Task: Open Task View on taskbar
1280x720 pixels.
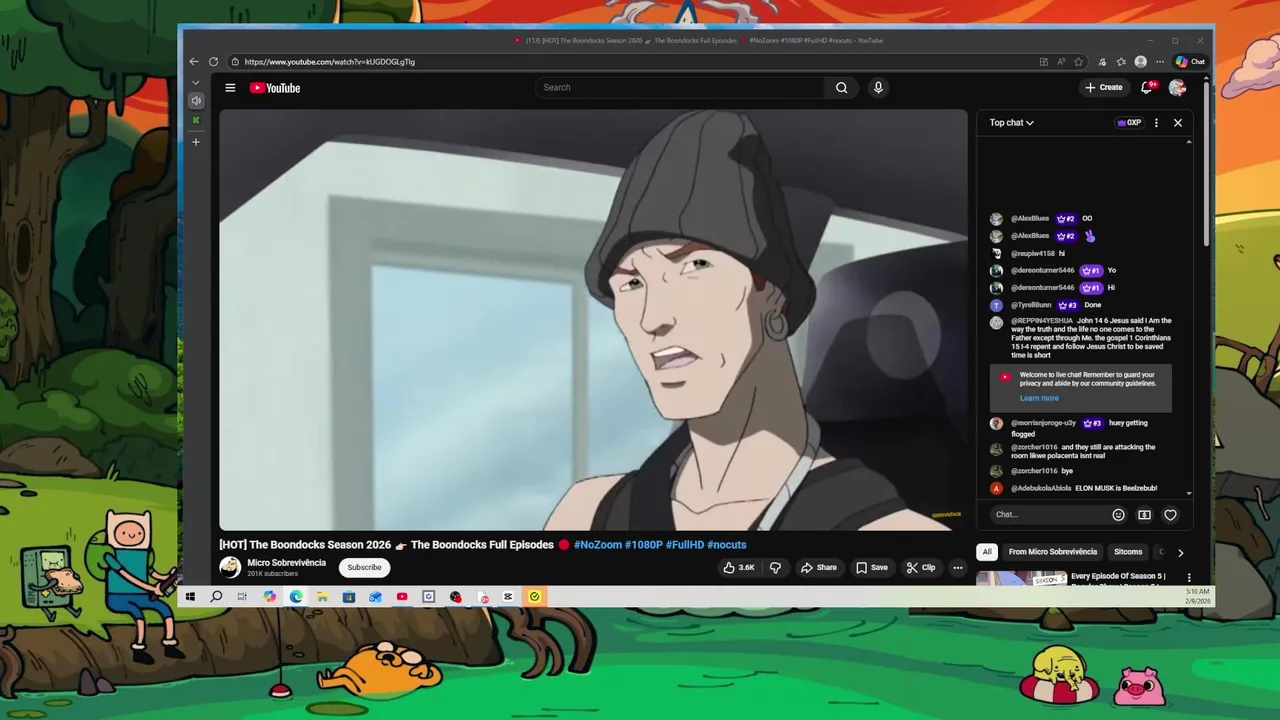Action: (242, 597)
